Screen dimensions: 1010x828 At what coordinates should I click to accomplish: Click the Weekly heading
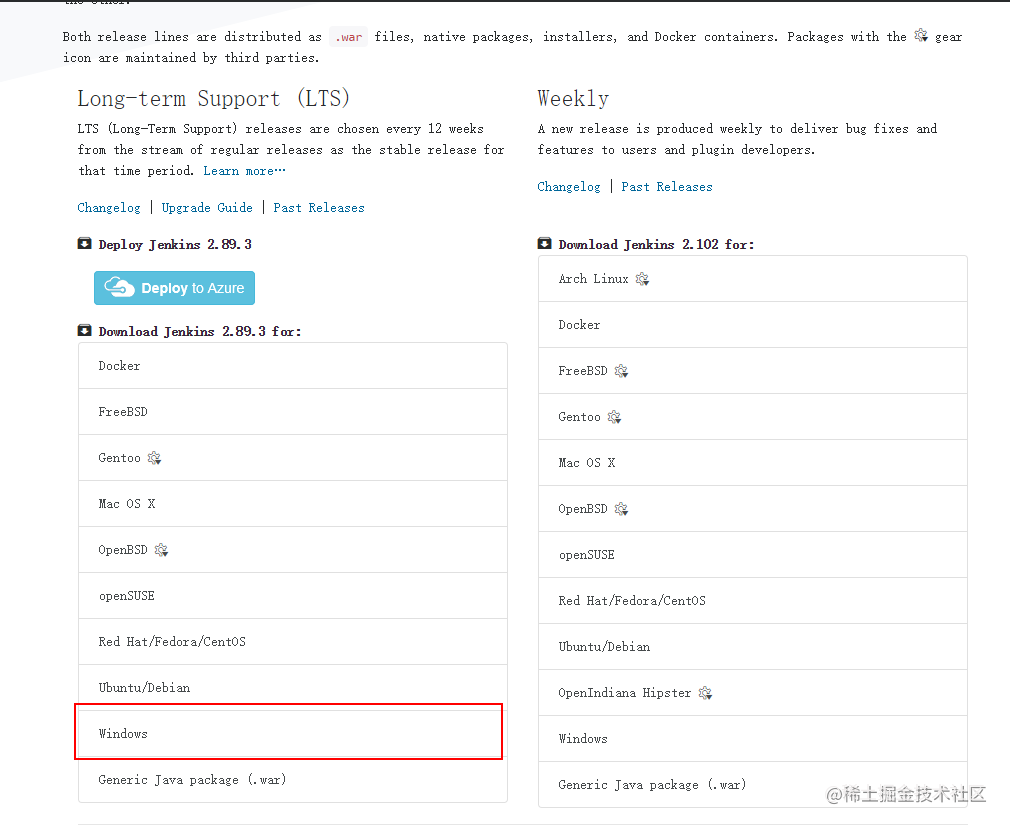pos(573,99)
